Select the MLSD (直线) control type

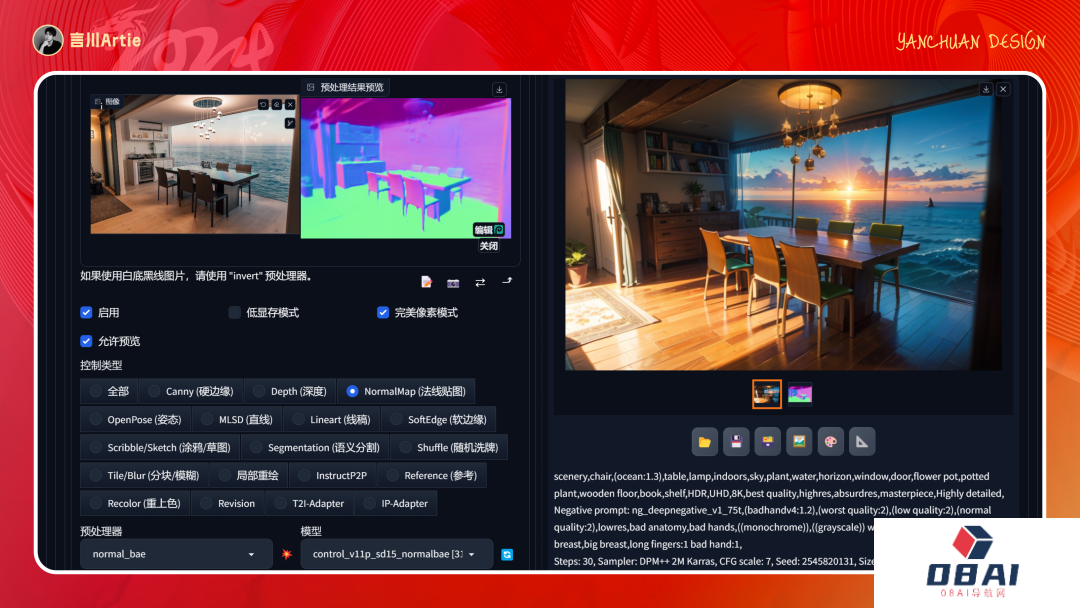pyautogui.click(x=236, y=419)
